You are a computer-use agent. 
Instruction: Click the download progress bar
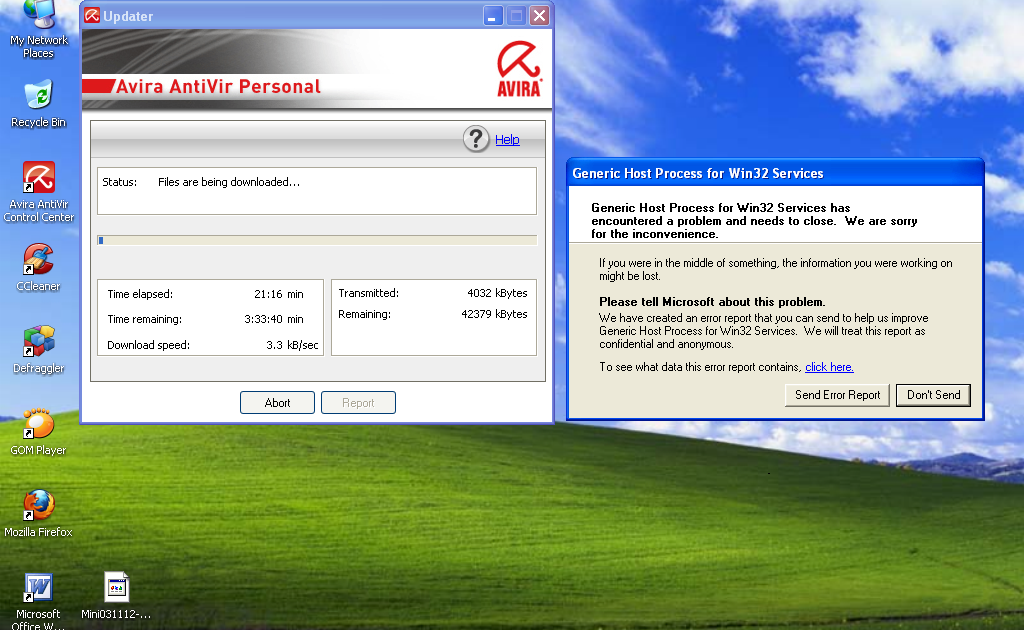(317, 240)
